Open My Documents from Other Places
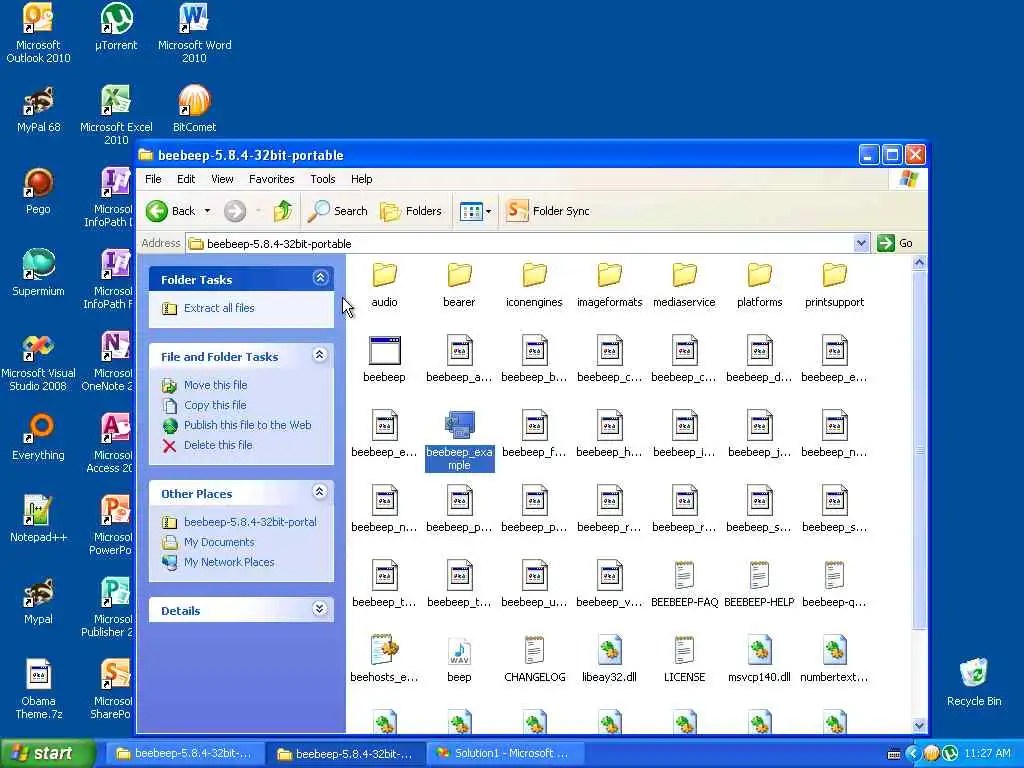The width and height of the screenshot is (1024, 768). pyautogui.click(x=219, y=543)
